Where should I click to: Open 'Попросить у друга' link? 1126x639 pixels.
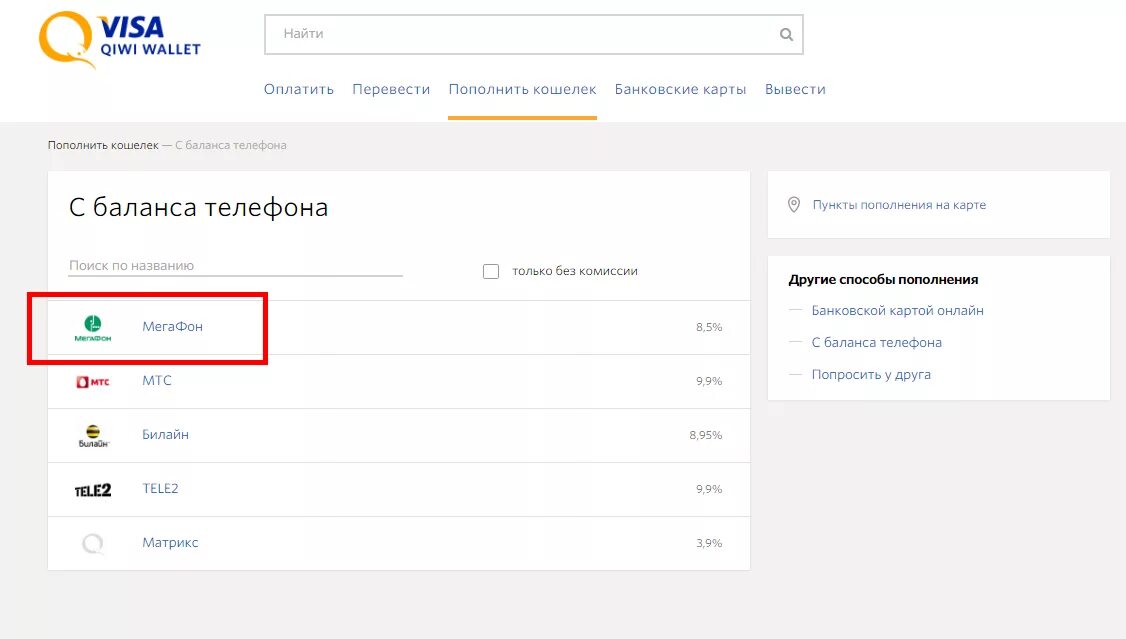[871, 375]
